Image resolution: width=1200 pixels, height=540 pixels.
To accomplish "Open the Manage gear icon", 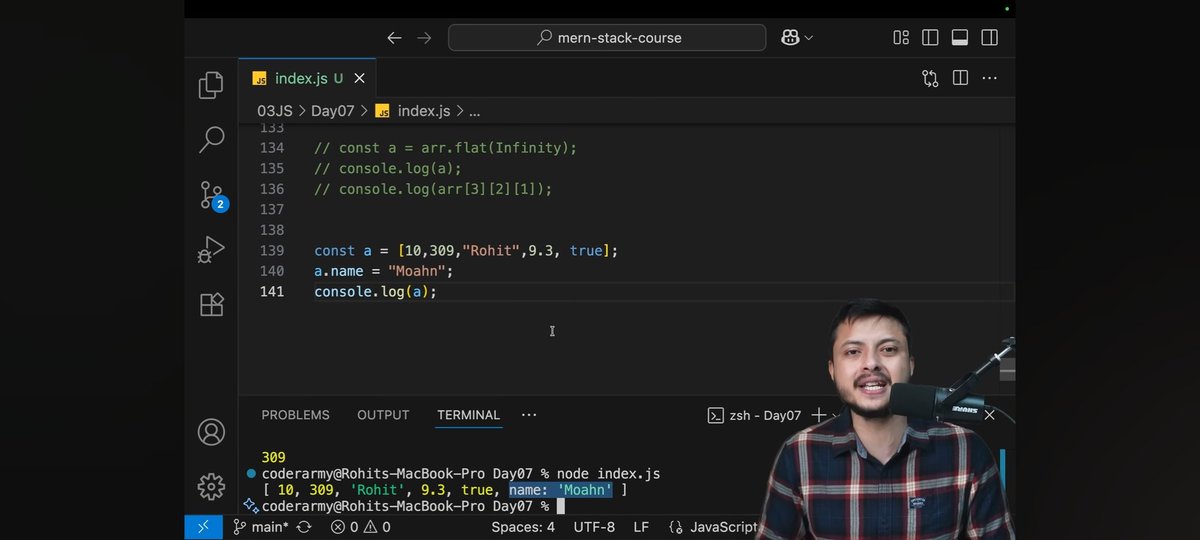I will pyautogui.click(x=211, y=486).
